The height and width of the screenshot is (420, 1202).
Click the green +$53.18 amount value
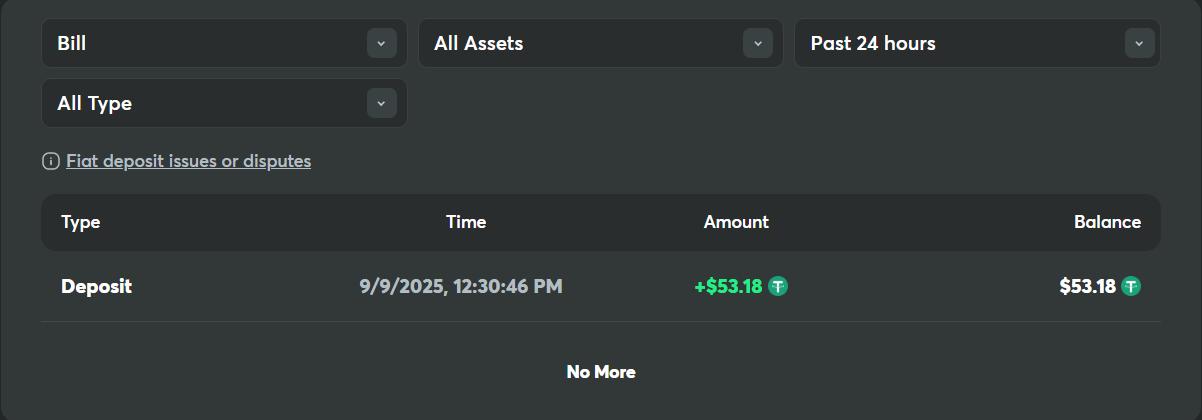coord(728,287)
